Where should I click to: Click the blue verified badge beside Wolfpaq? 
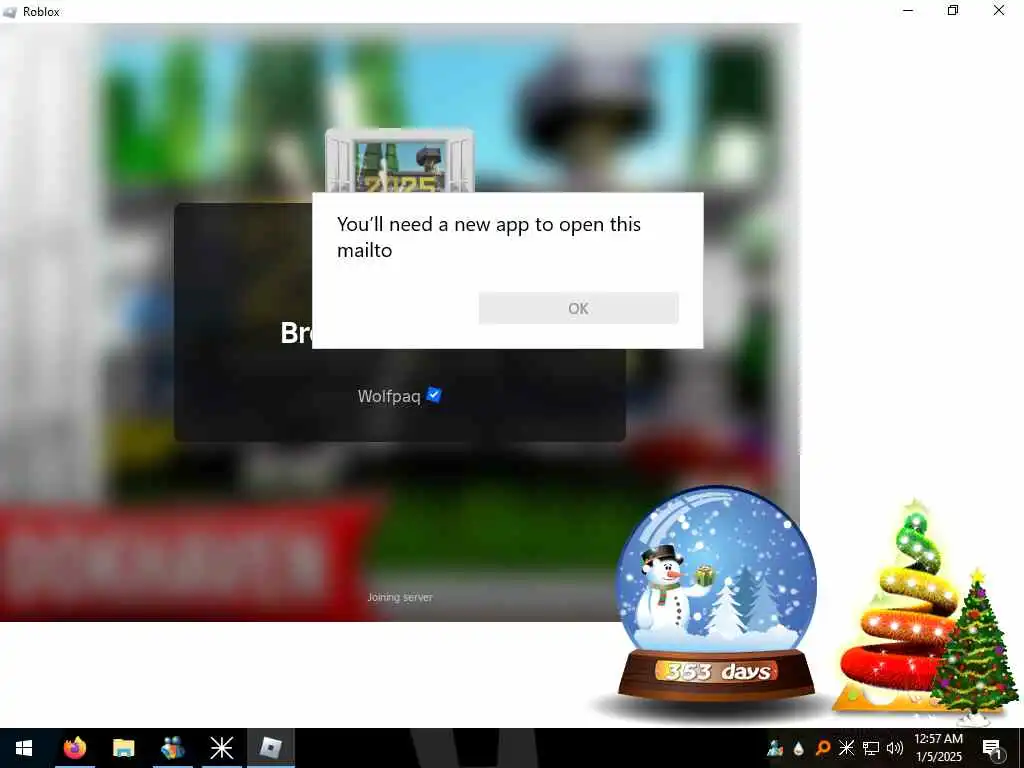click(434, 395)
